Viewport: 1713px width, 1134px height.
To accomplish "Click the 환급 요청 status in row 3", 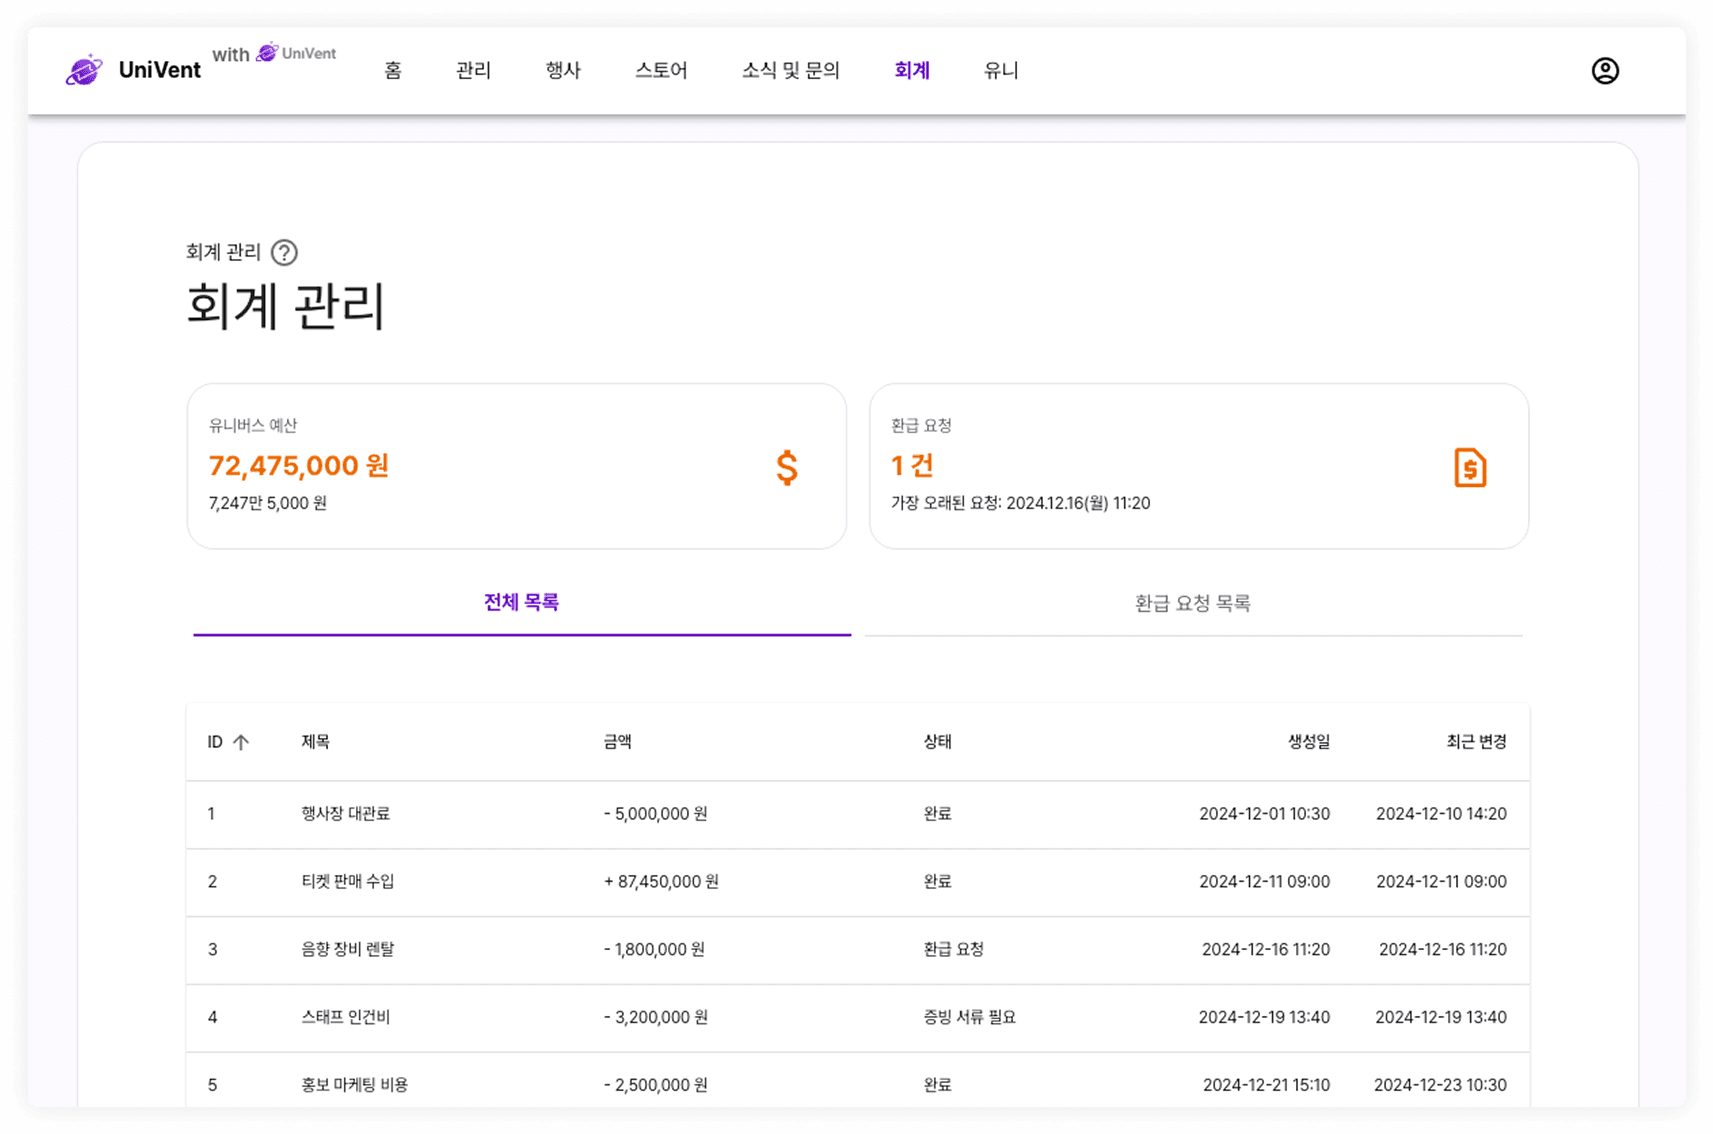I will 953,950.
